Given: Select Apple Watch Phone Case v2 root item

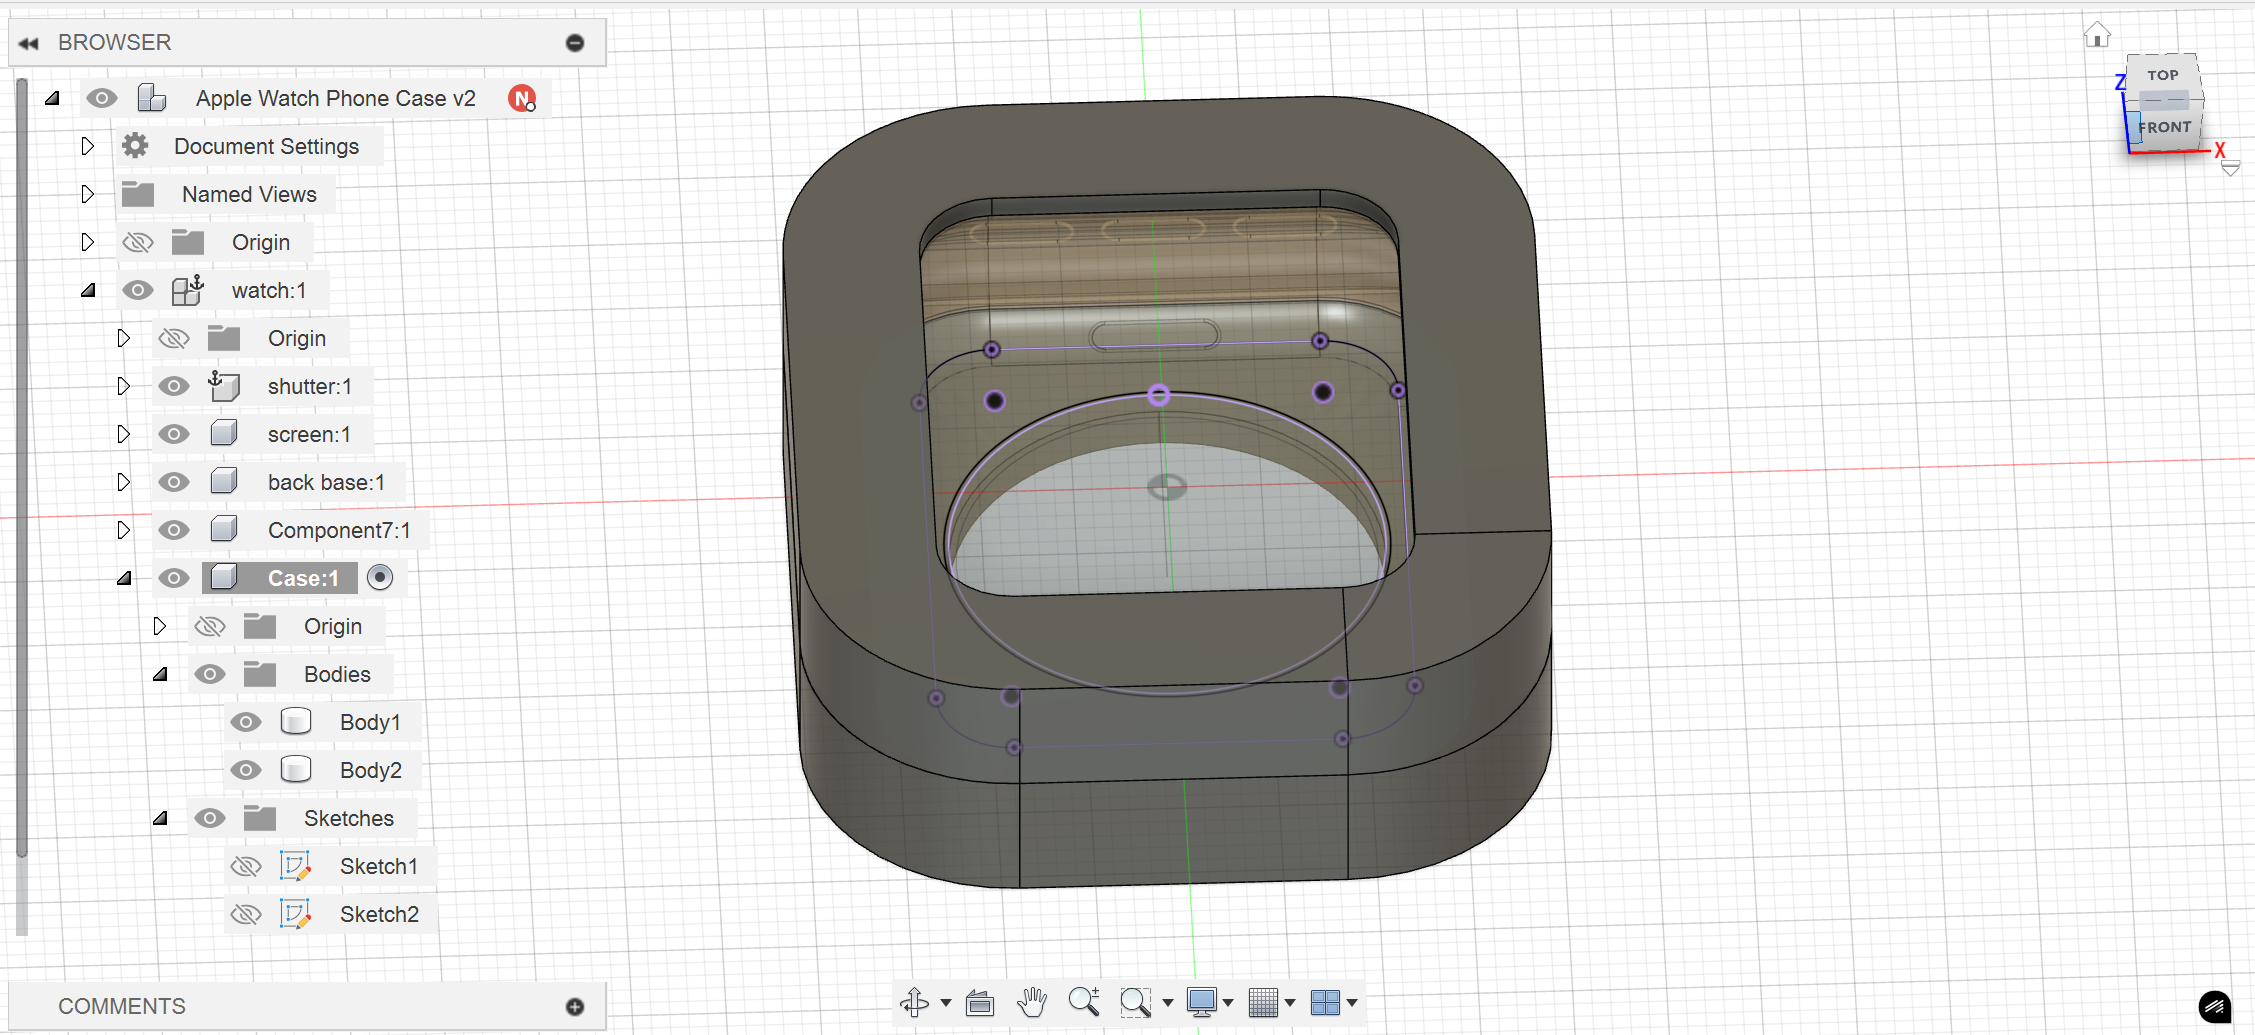Looking at the screenshot, I should point(336,98).
